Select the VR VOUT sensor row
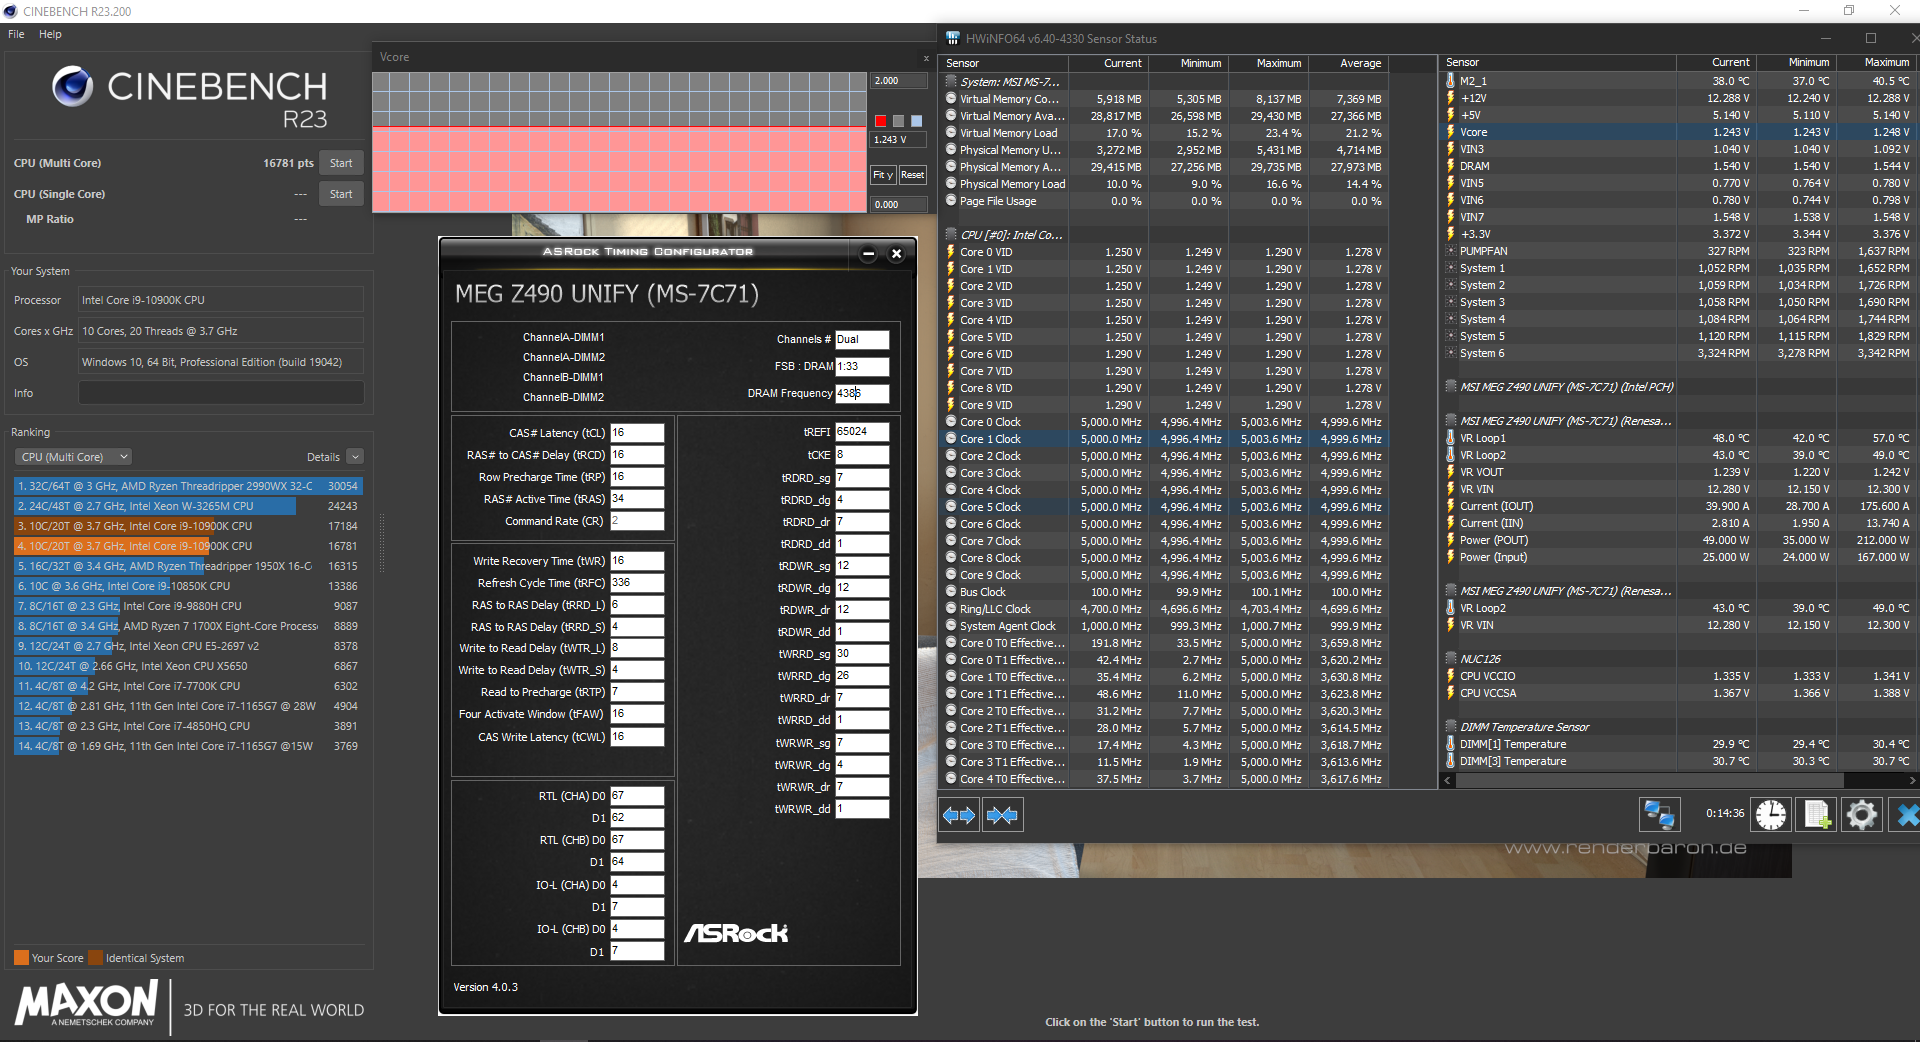 [1679, 472]
